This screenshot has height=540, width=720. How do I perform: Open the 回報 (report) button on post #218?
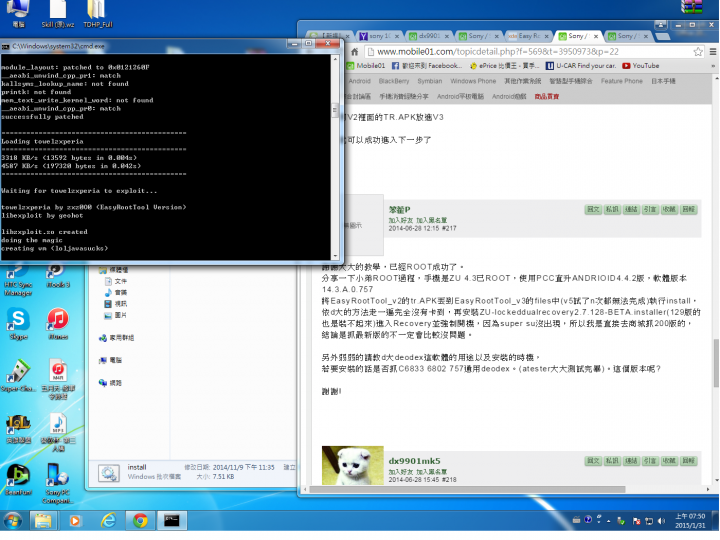coord(688,461)
